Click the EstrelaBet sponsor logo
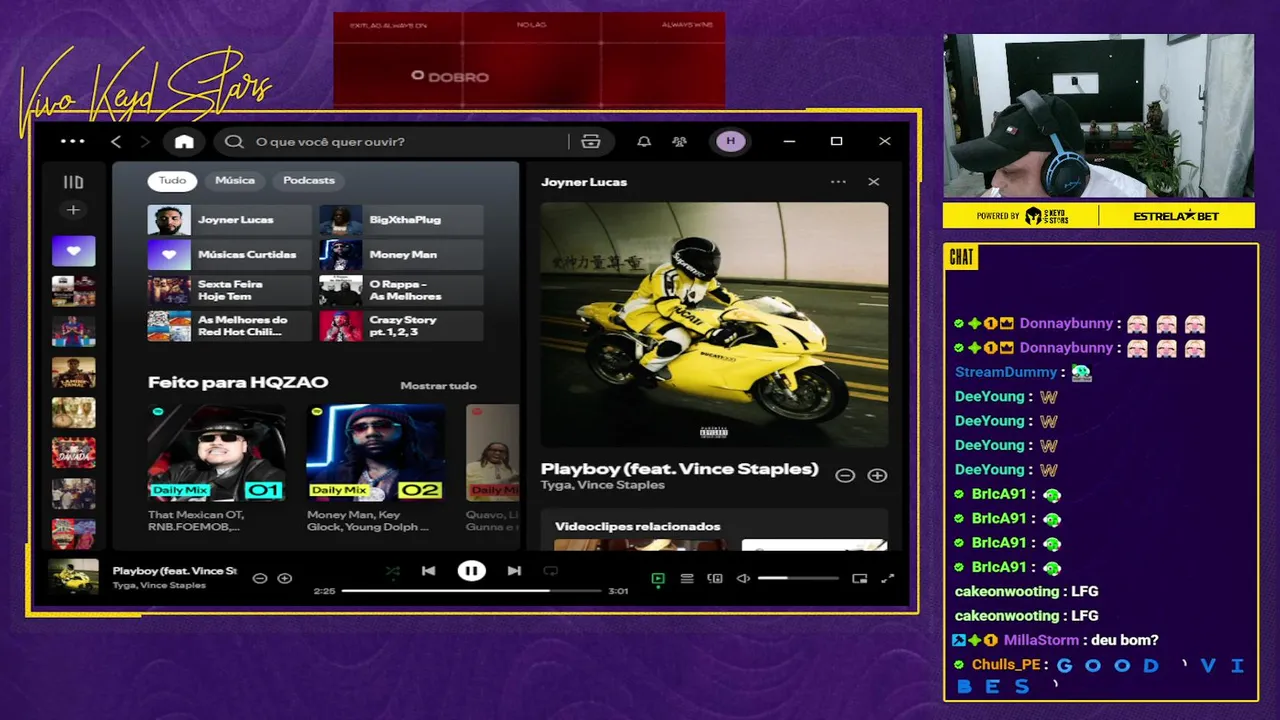 [1177, 216]
